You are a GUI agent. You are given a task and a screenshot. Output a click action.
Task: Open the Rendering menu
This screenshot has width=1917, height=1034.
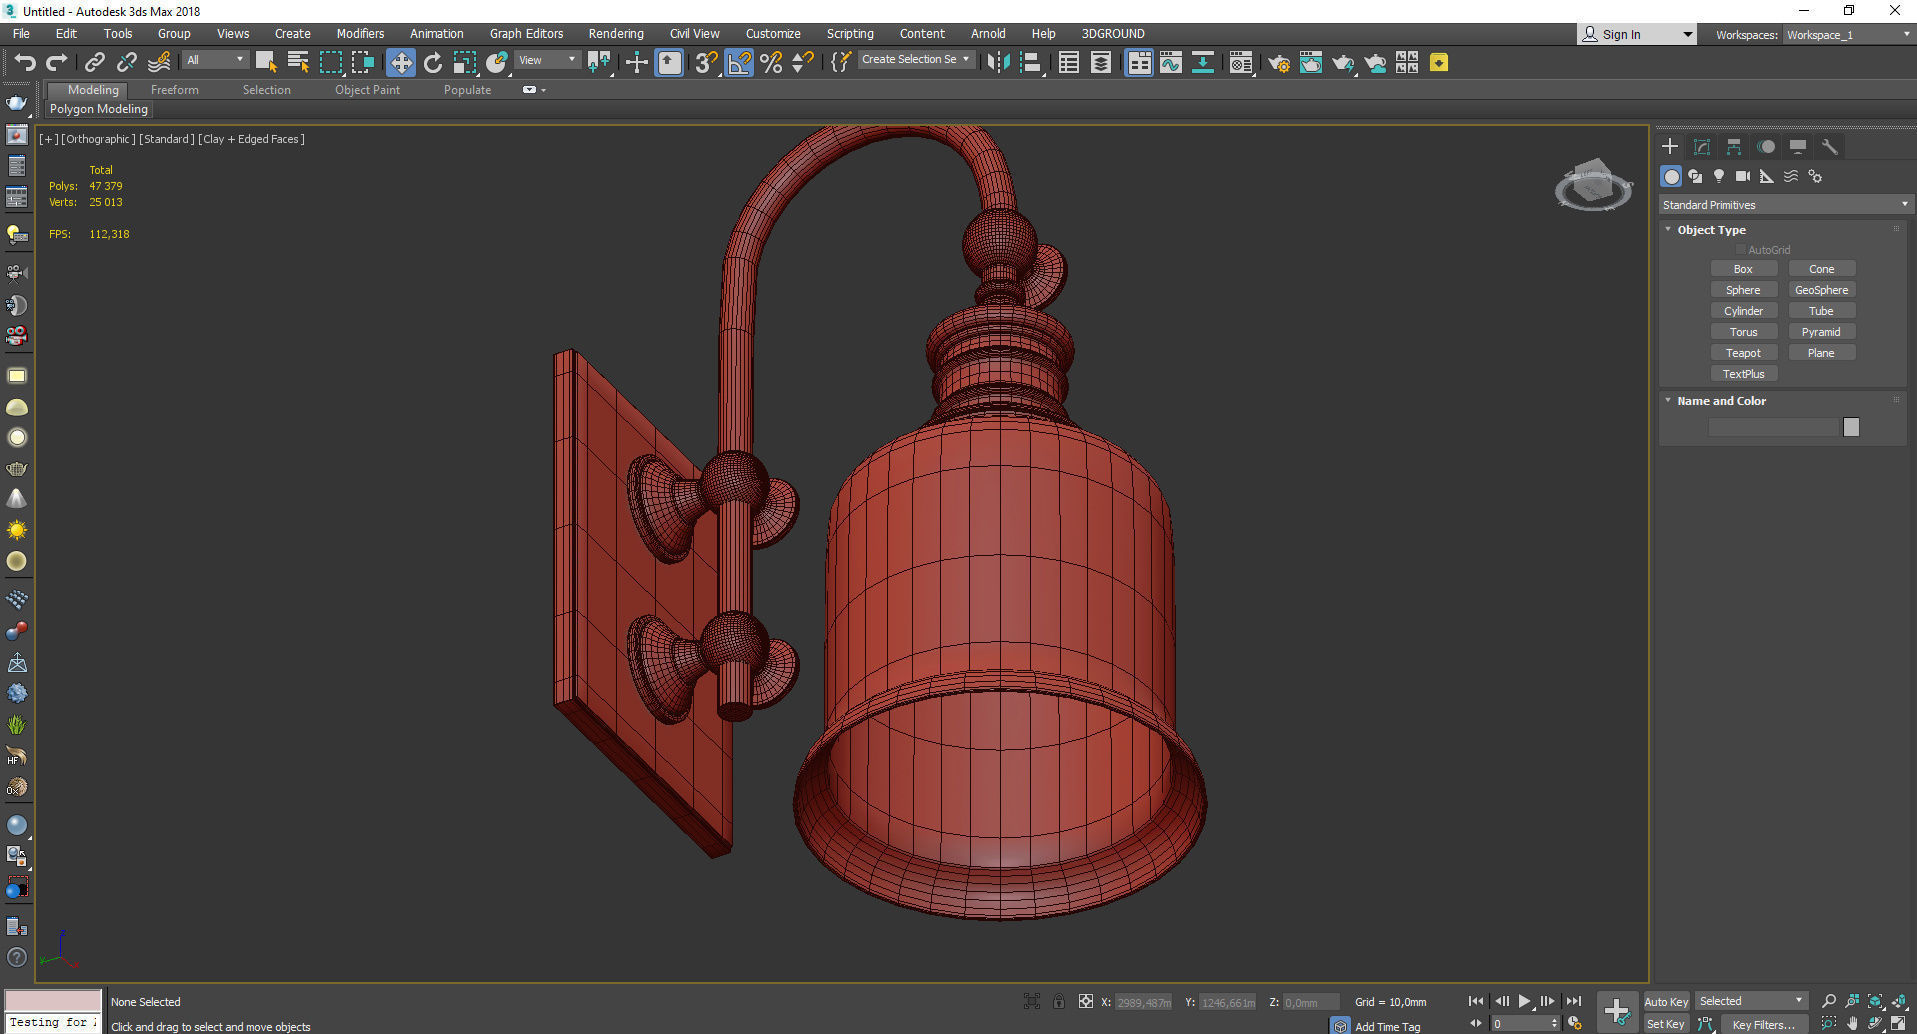pos(616,33)
